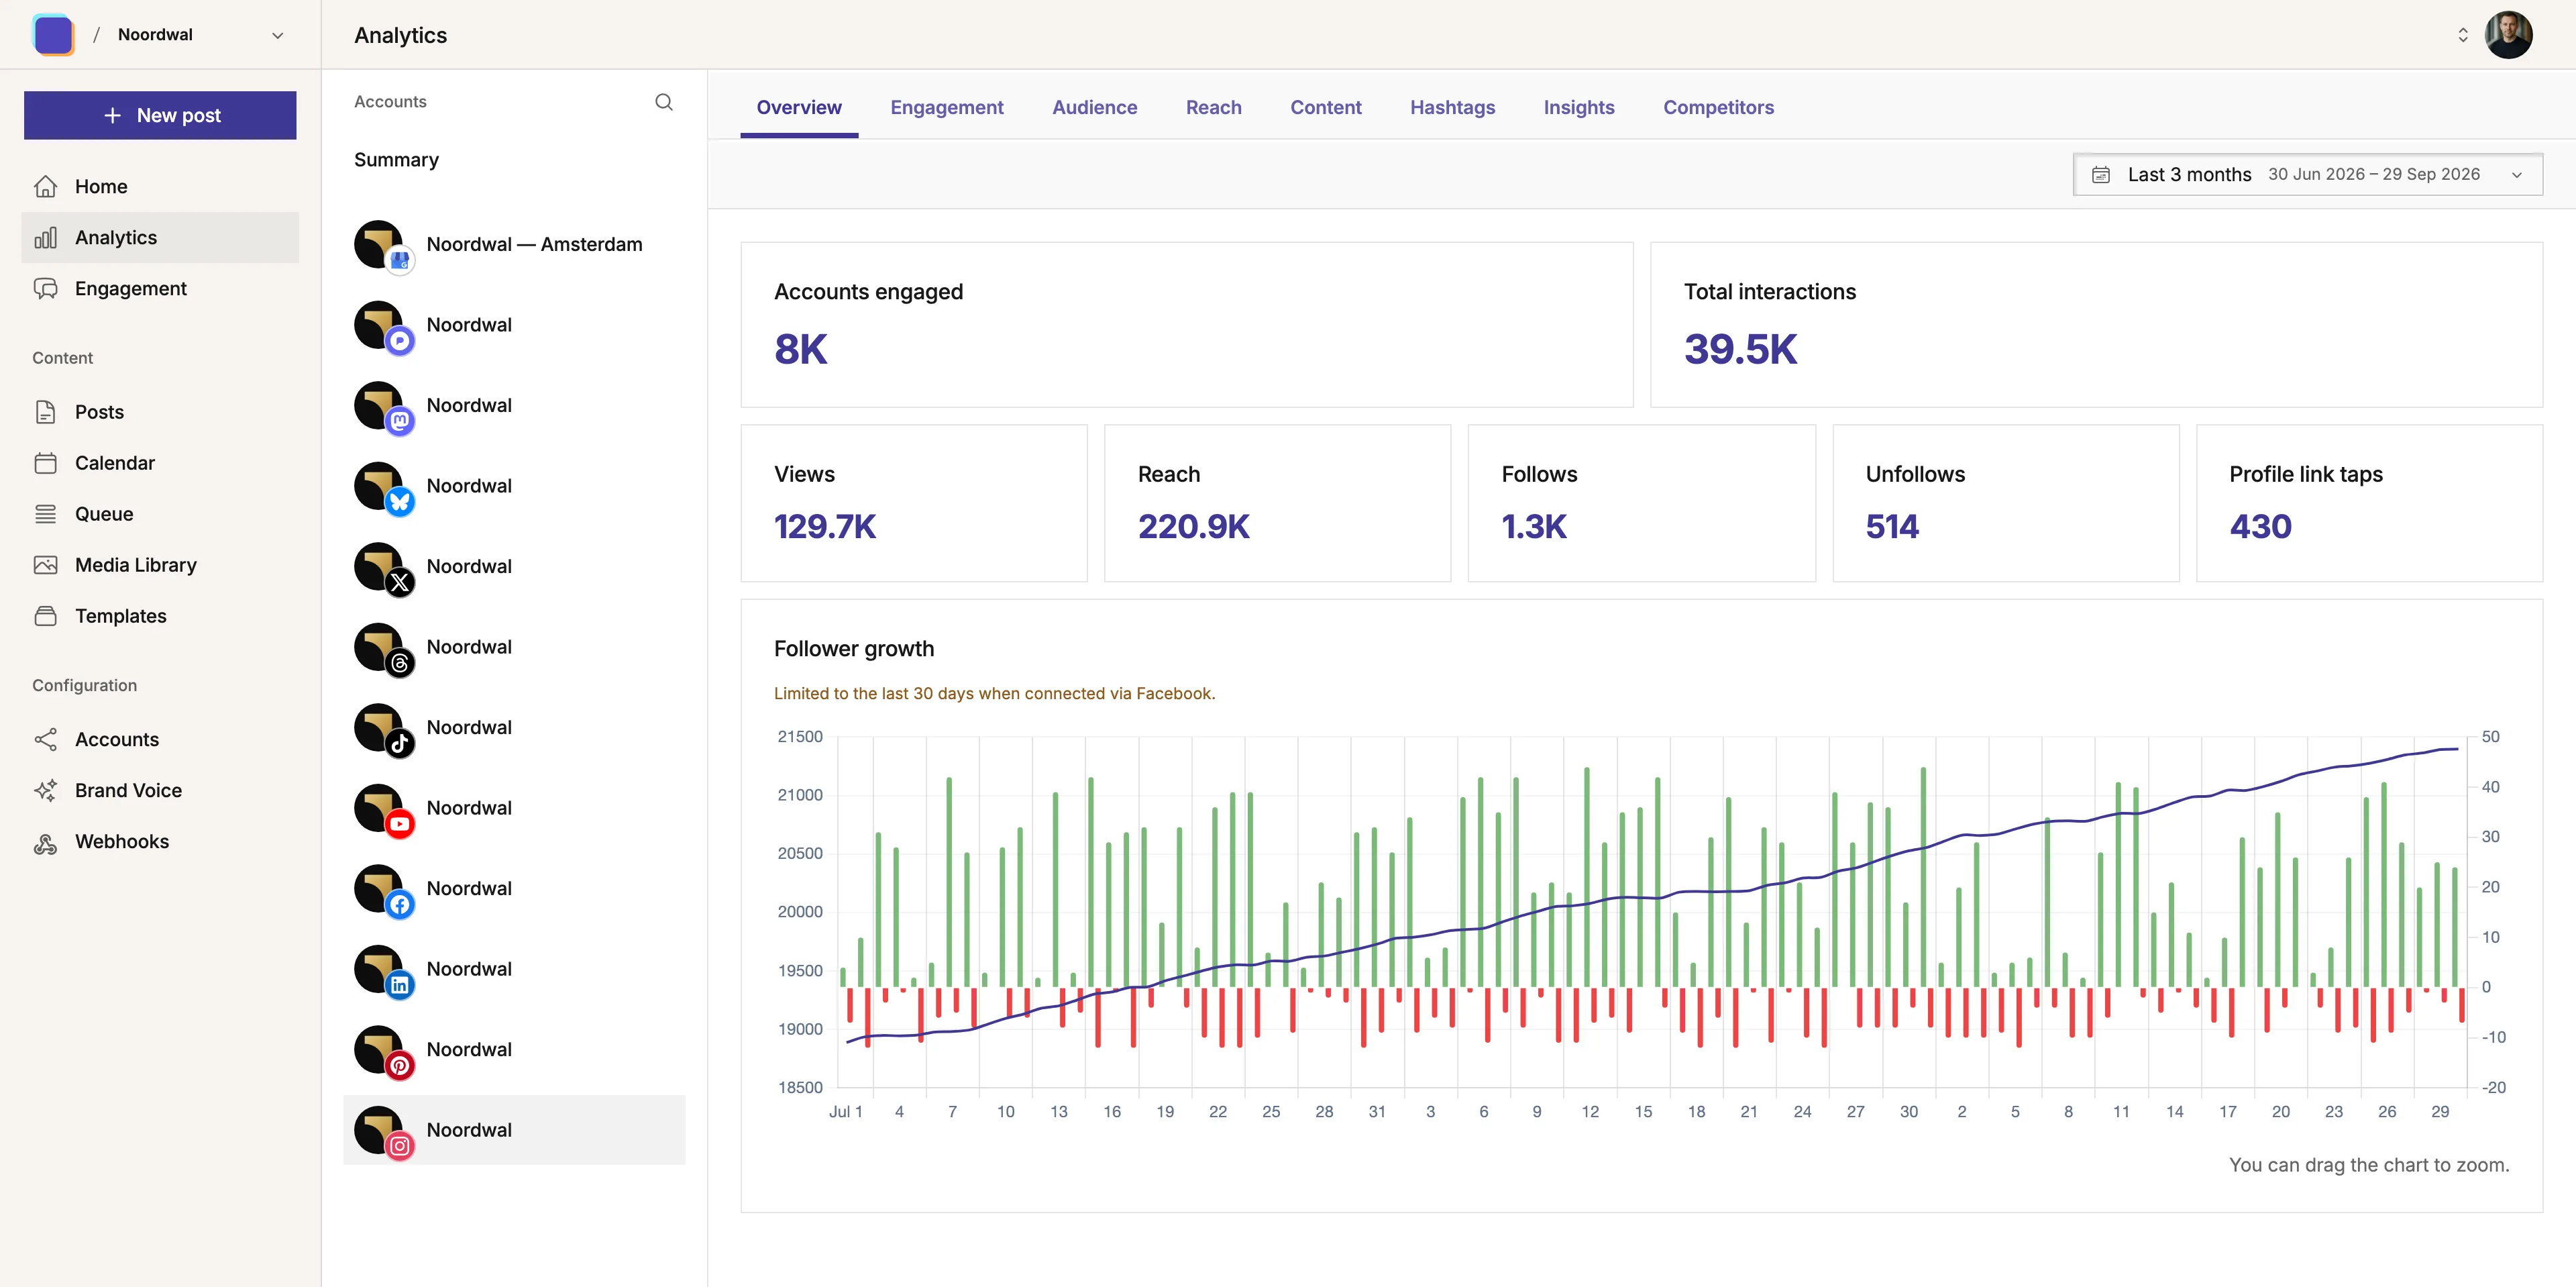Select the Noordwal Pinterest account
Viewport: 2576px width, 1287px height.
514,1049
